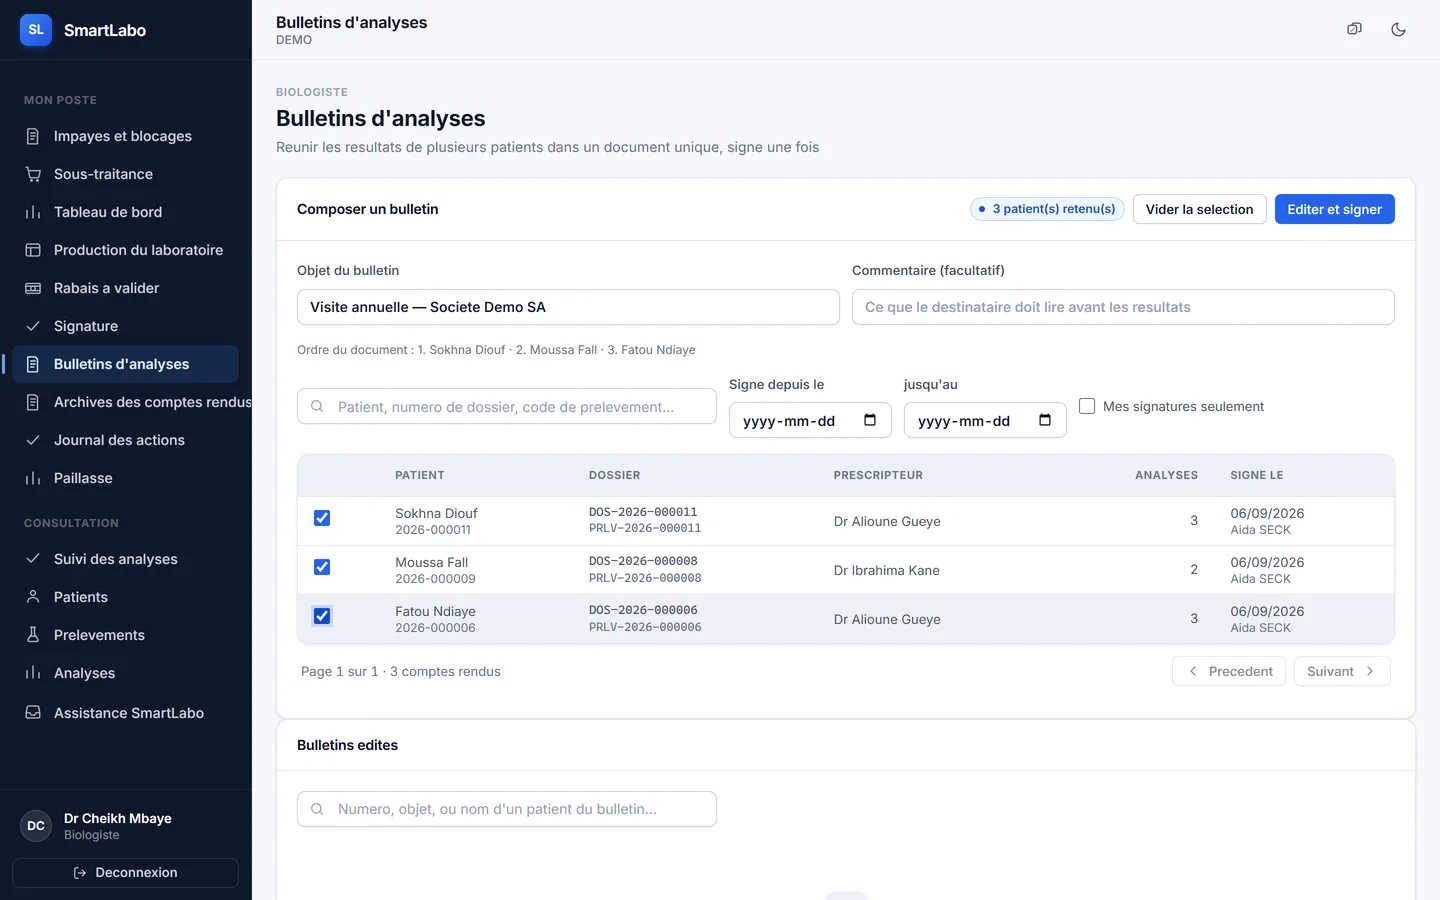This screenshot has height=900, width=1440.
Task: Uncheck the Fatou Ndiaye row checkbox
Action: tap(322, 616)
